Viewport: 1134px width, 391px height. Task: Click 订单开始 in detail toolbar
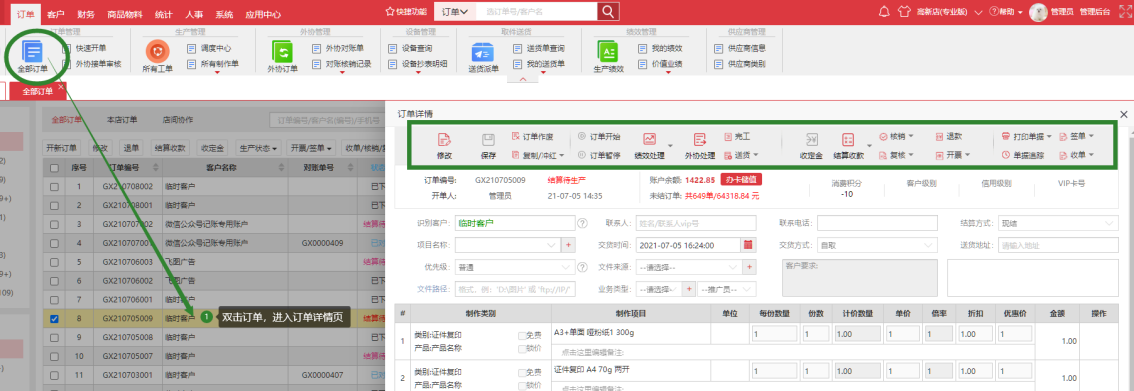599,136
